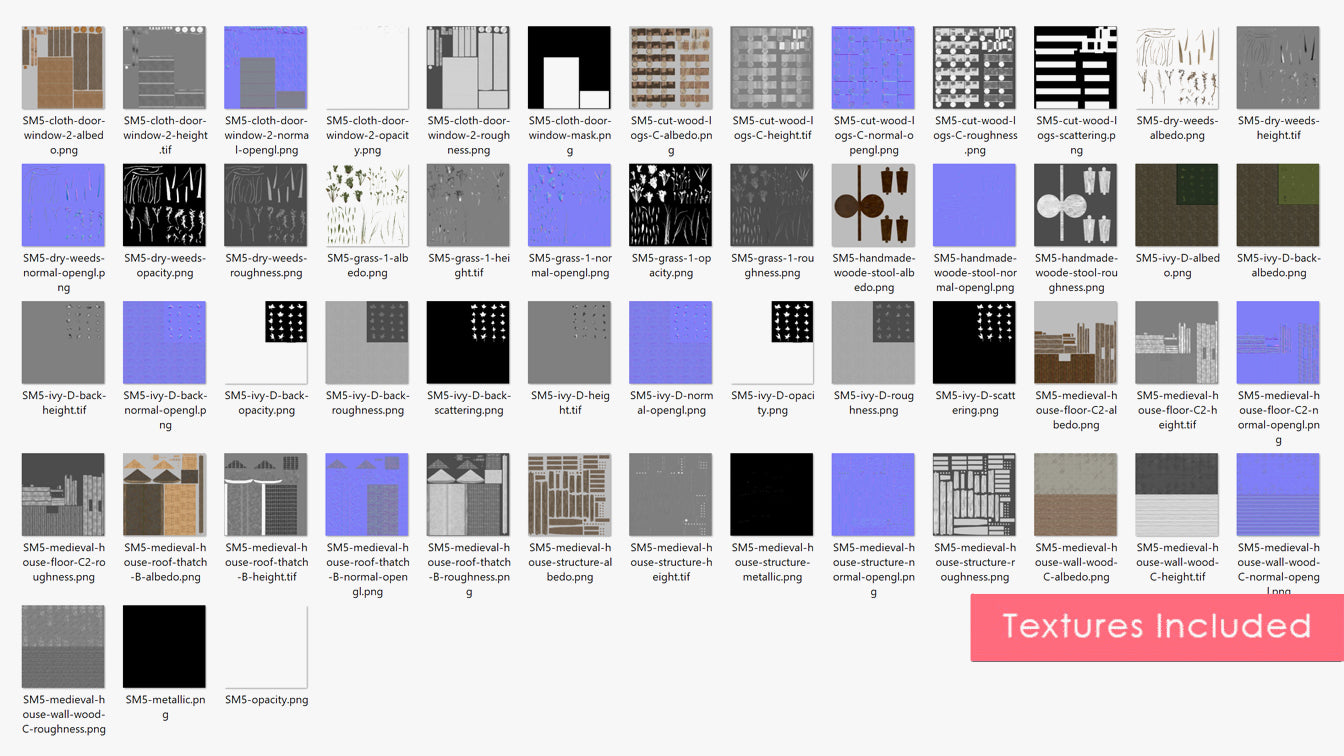Select SM5-medieval-house-structure-albedo.png file
The width and height of the screenshot is (1344, 756).
click(x=569, y=495)
